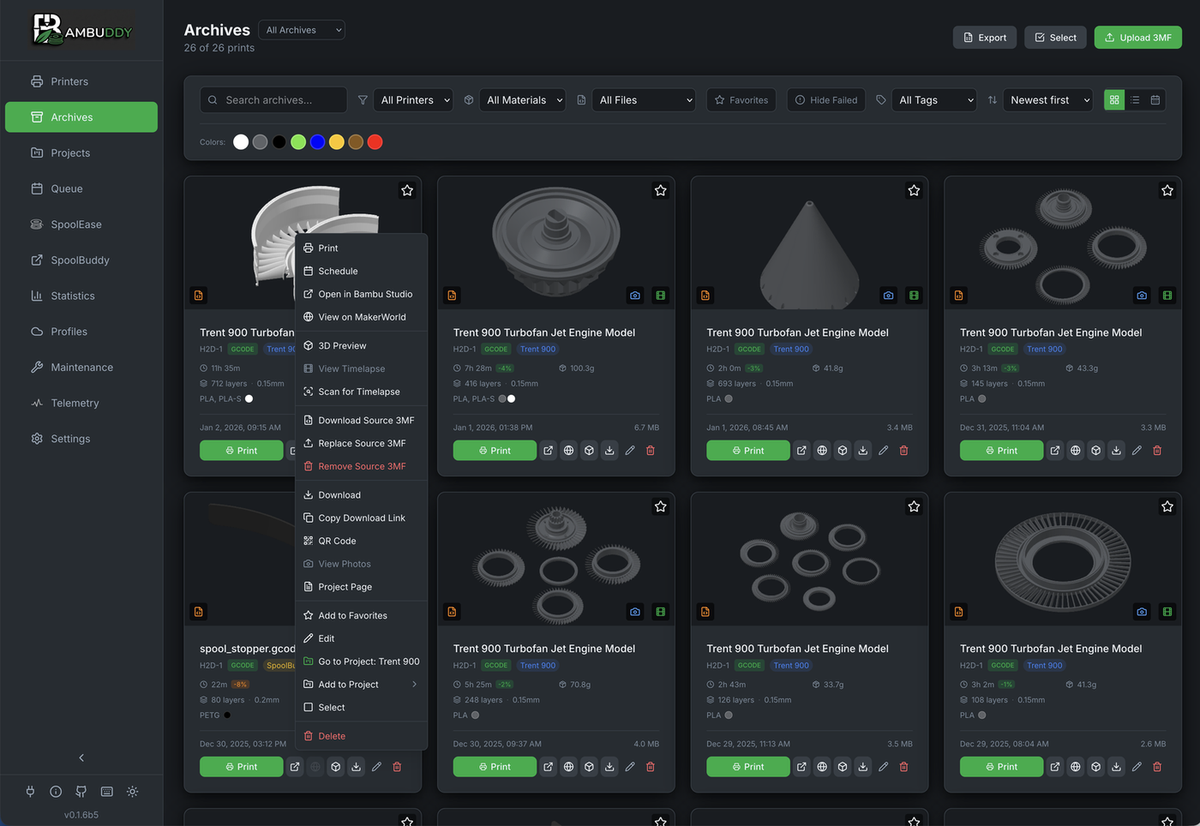The image size is (1200, 826).
Task: Switch to the list view icon
Action: [1135, 100]
